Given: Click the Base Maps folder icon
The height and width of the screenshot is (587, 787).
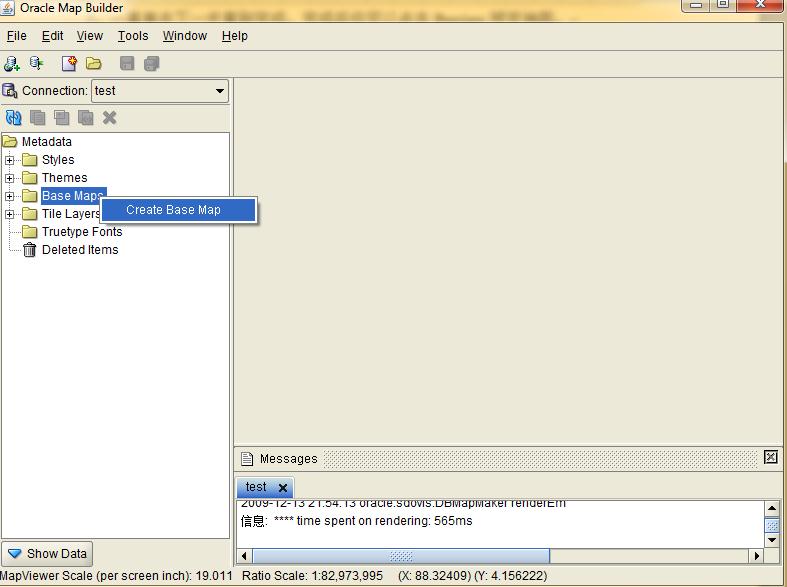Looking at the screenshot, I should click(30, 196).
